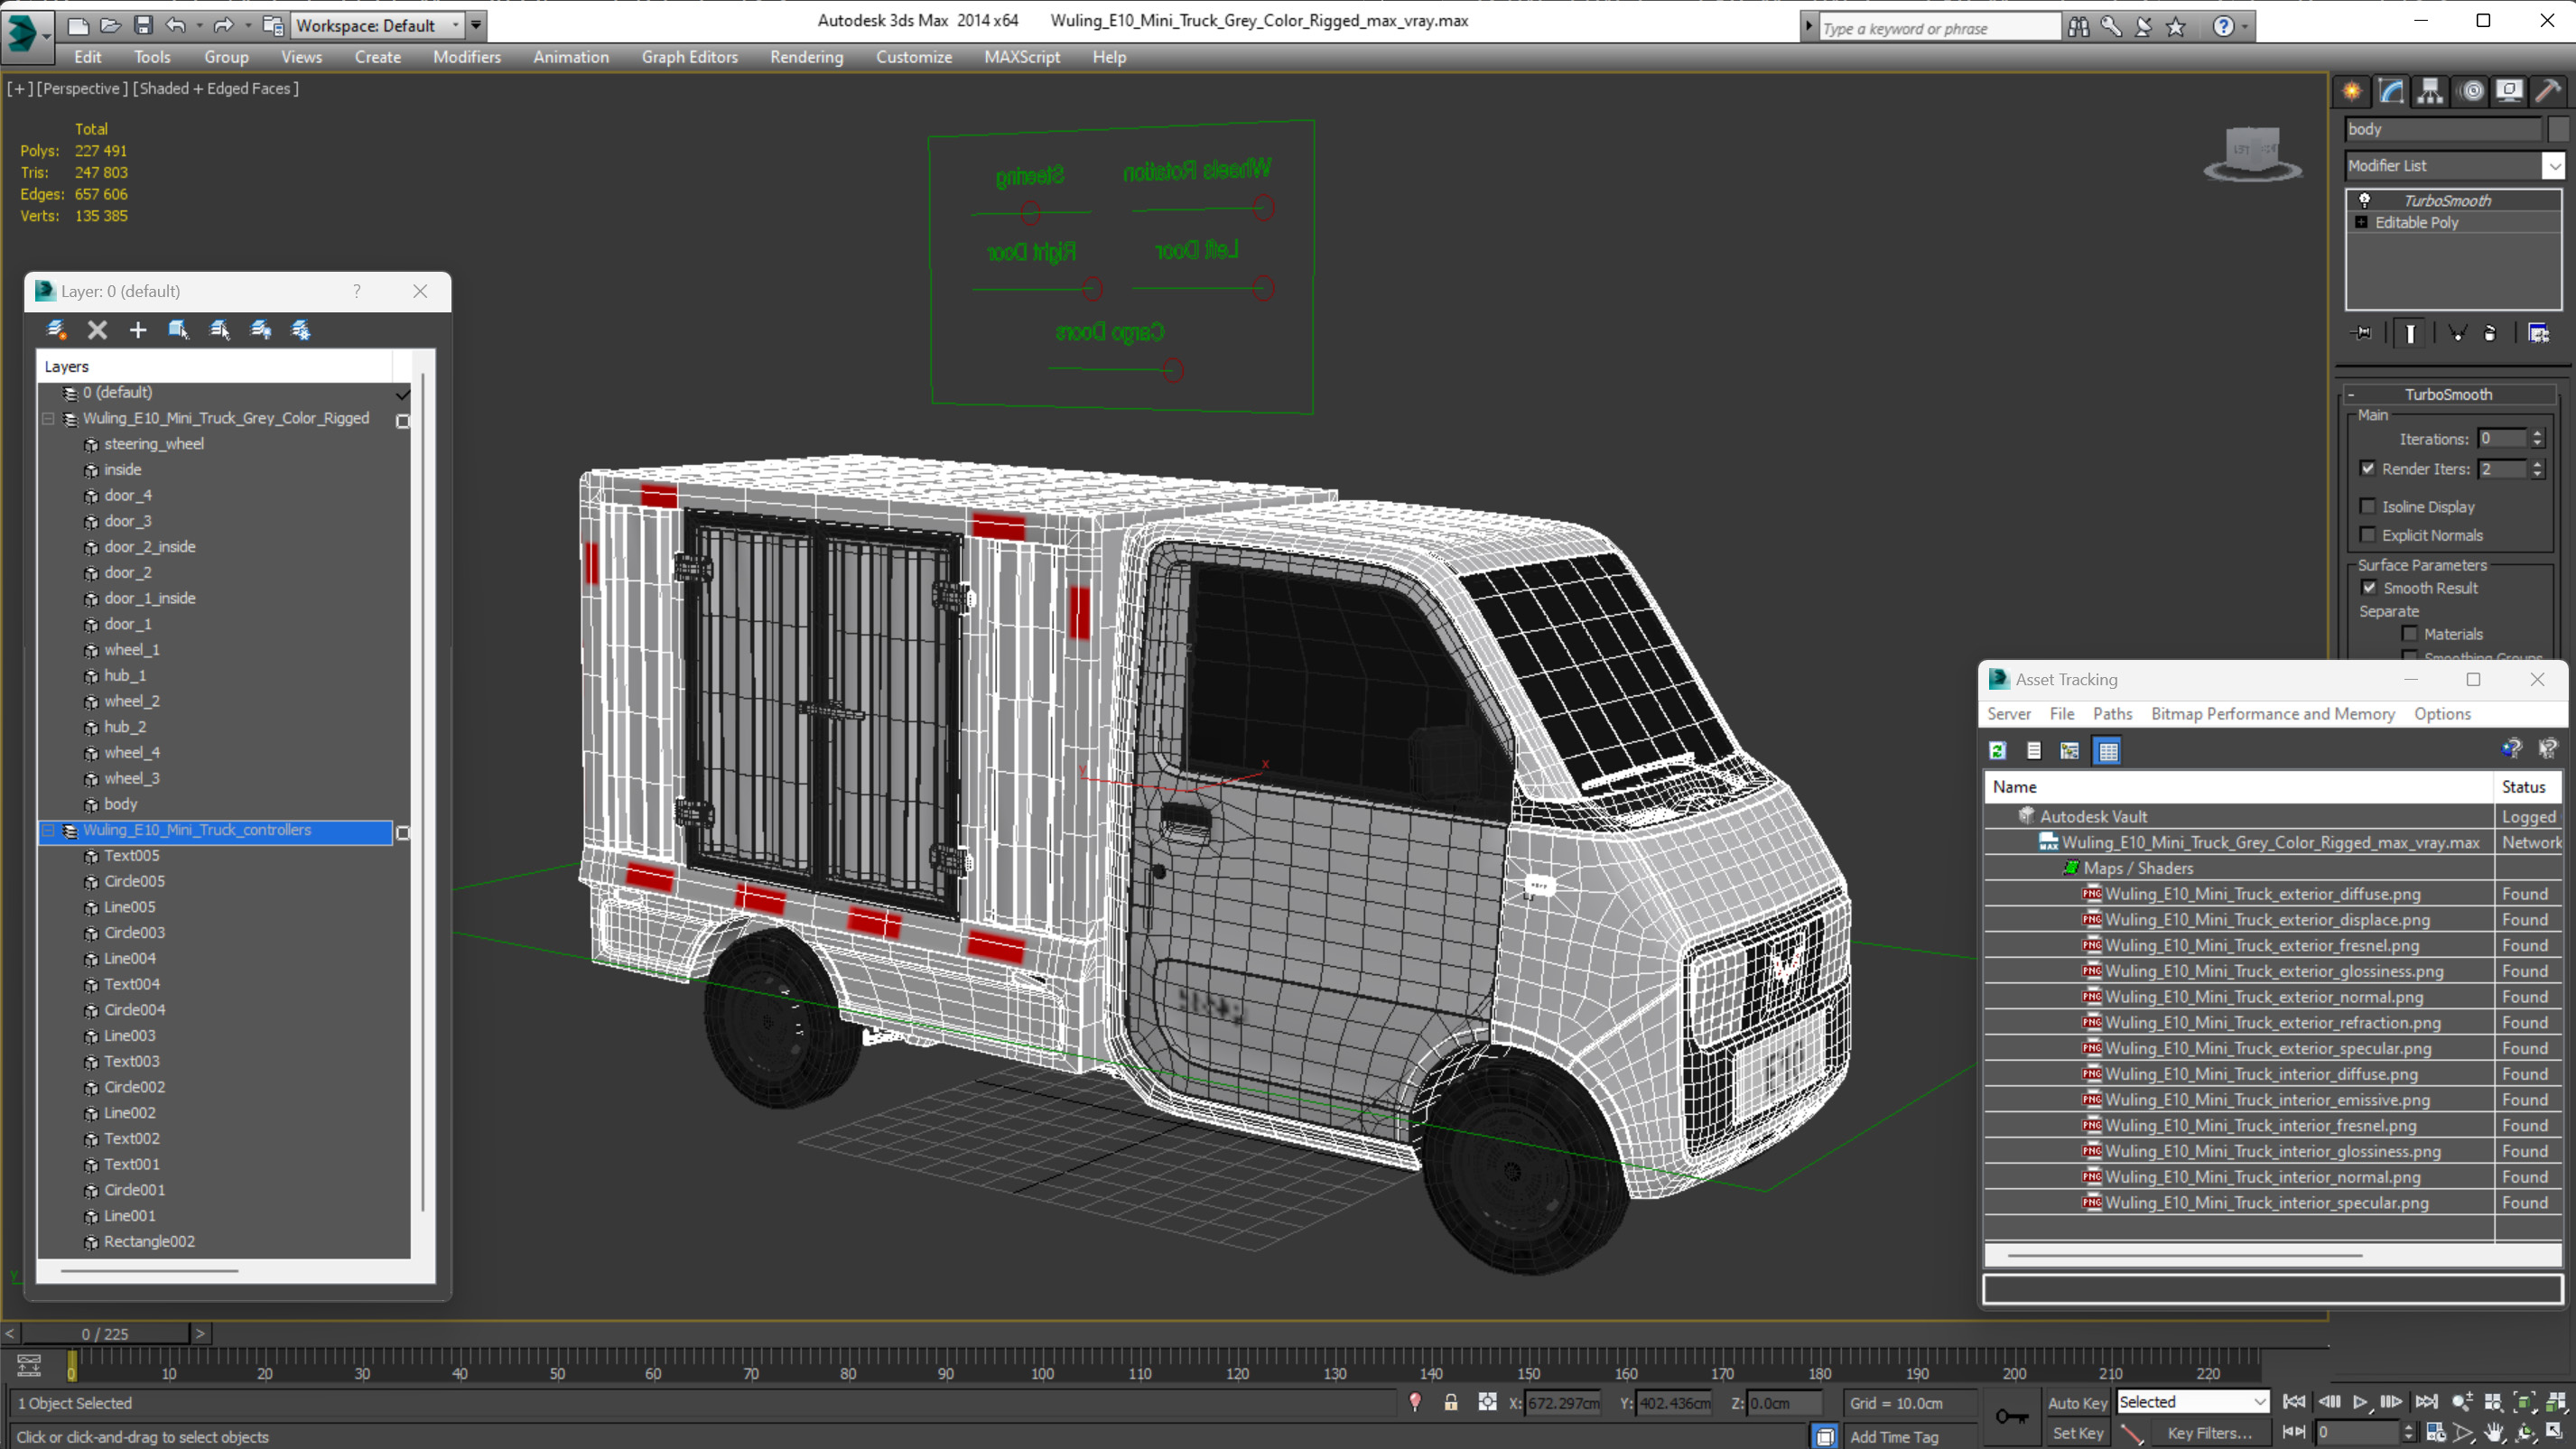2576x1449 pixels.
Task: Click the Open File folder icon
Action: 111,25
